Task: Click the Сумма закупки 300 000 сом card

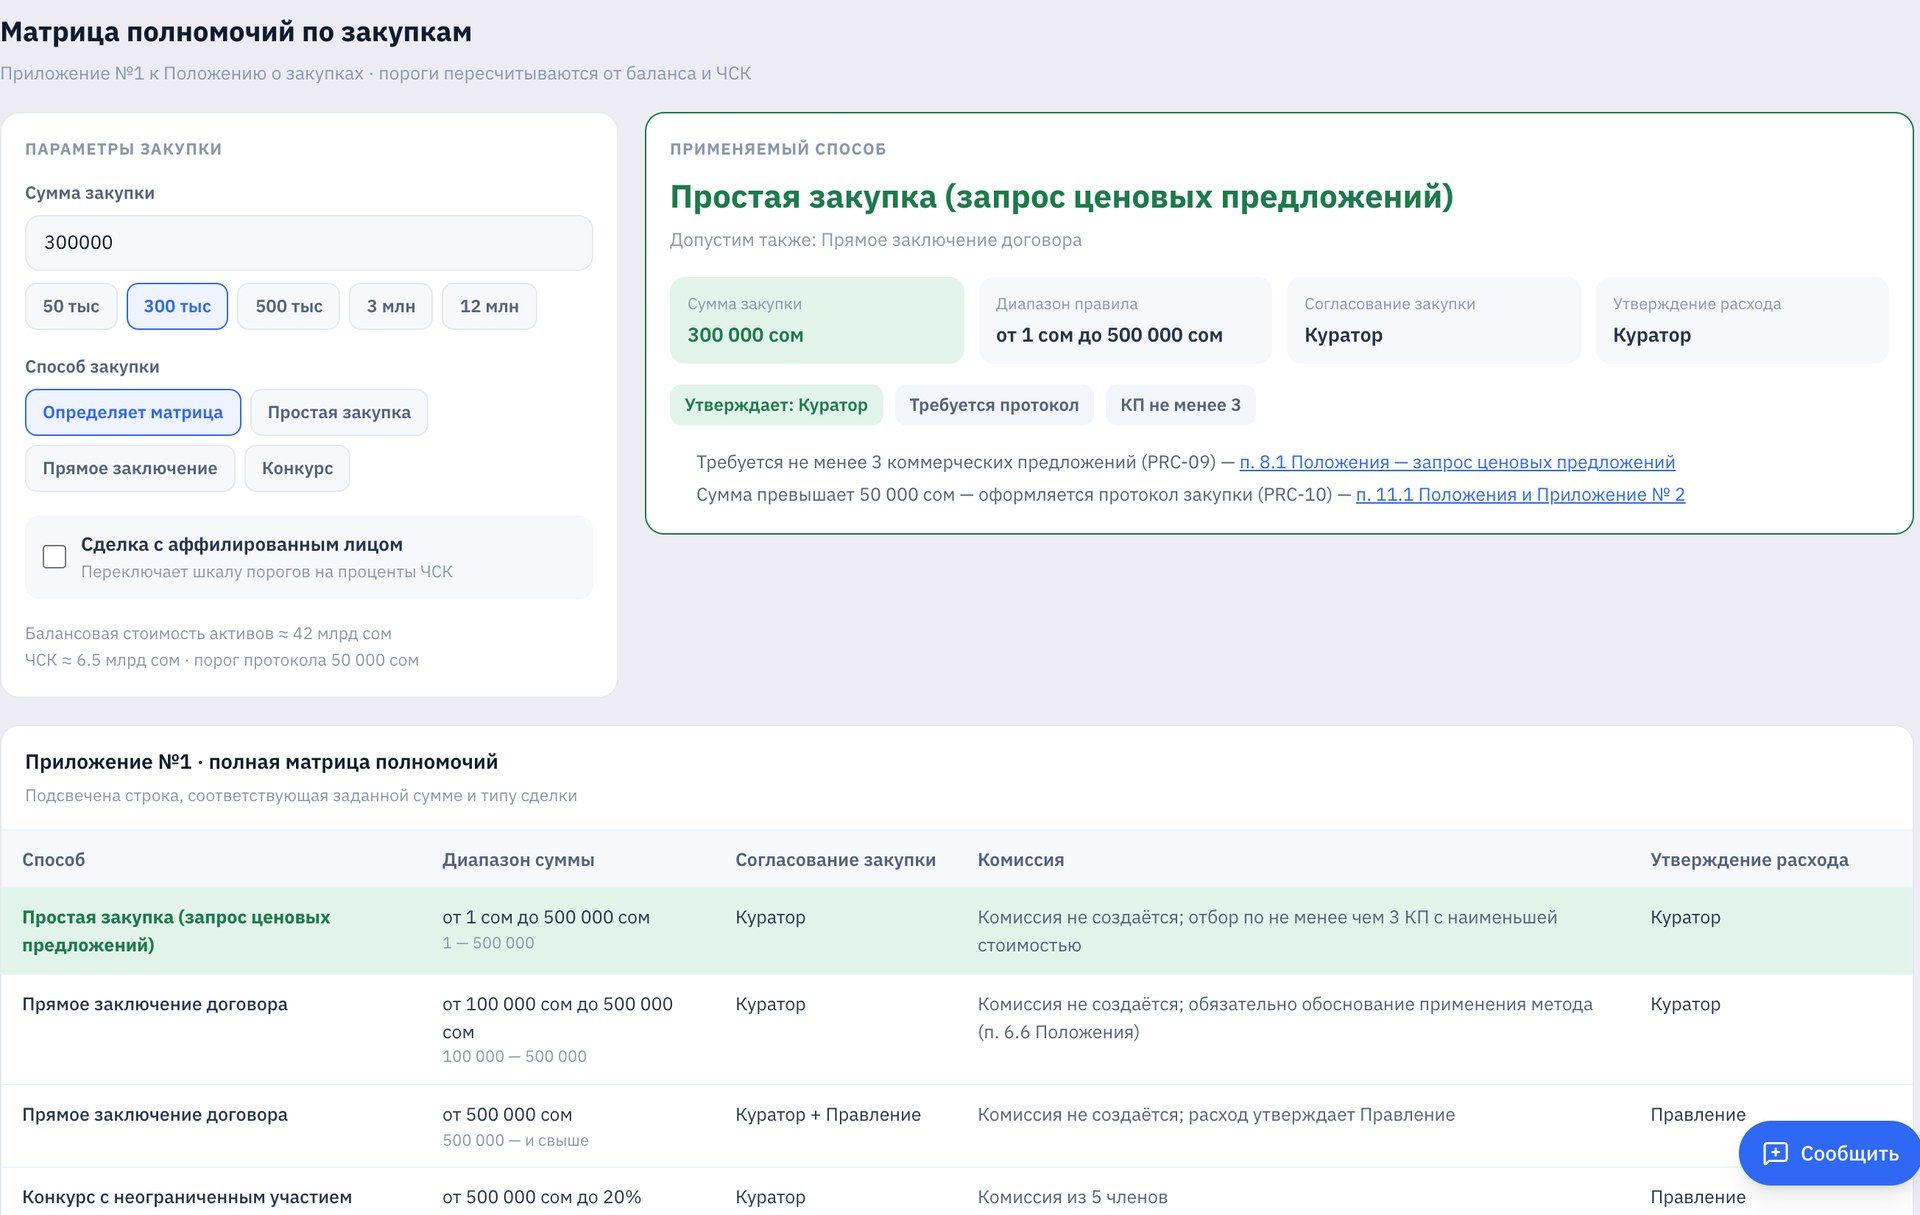Action: [817, 320]
